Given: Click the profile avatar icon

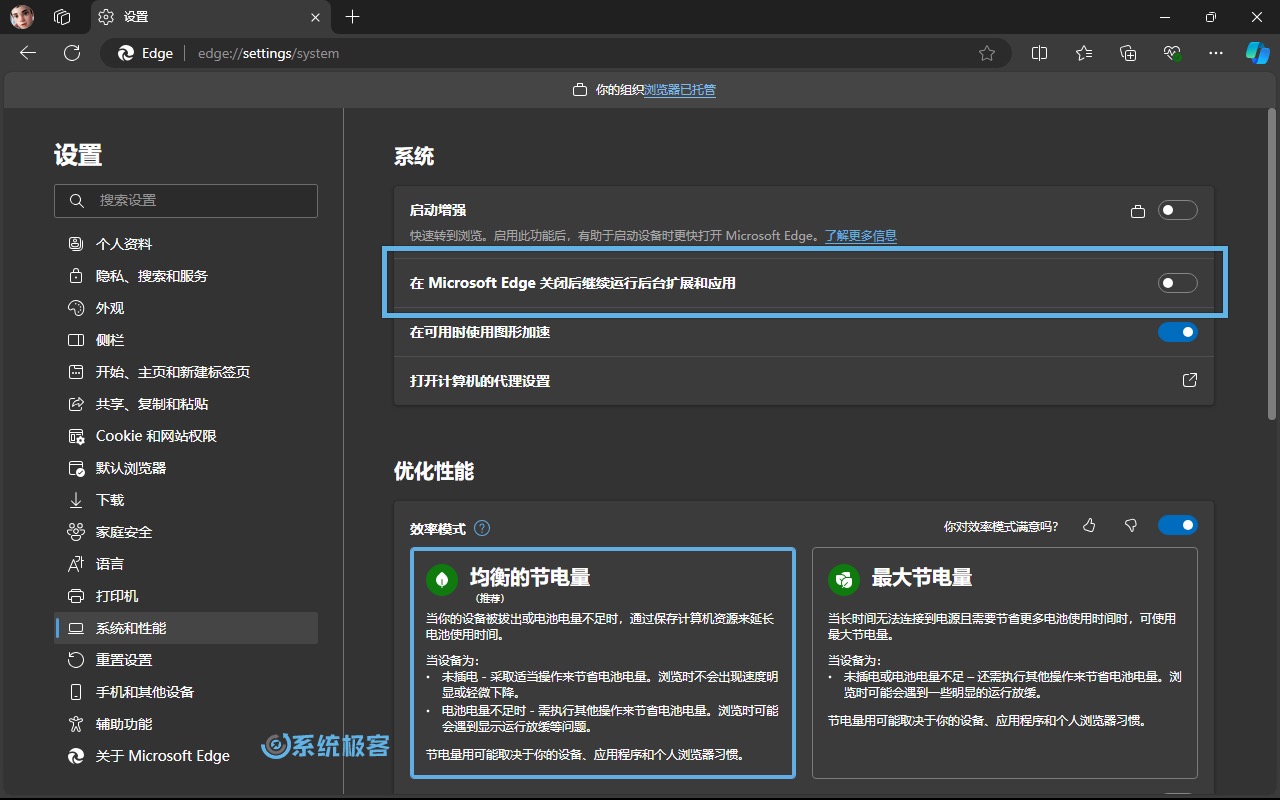Looking at the screenshot, I should [x=22, y=17].
